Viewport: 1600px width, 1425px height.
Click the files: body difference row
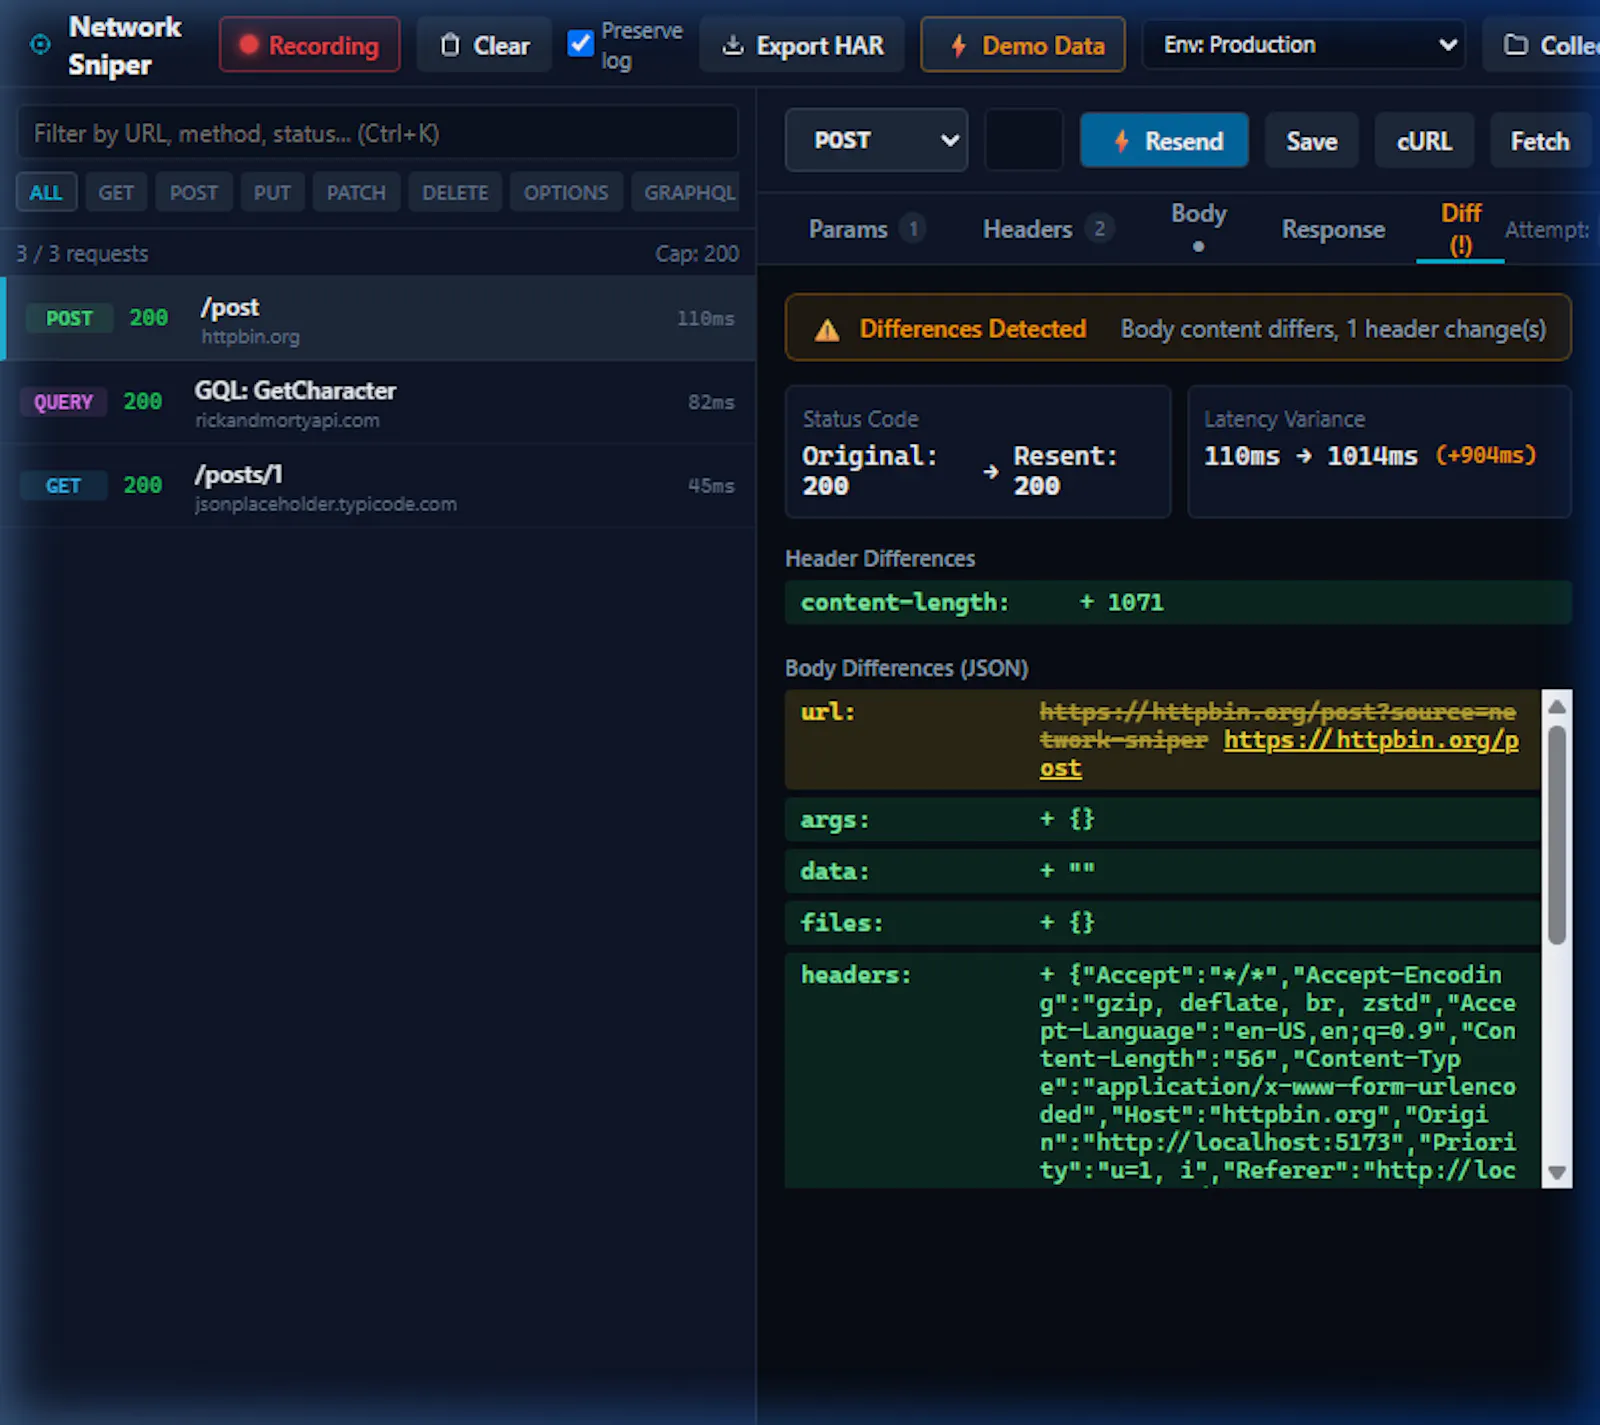point(1162,923)
